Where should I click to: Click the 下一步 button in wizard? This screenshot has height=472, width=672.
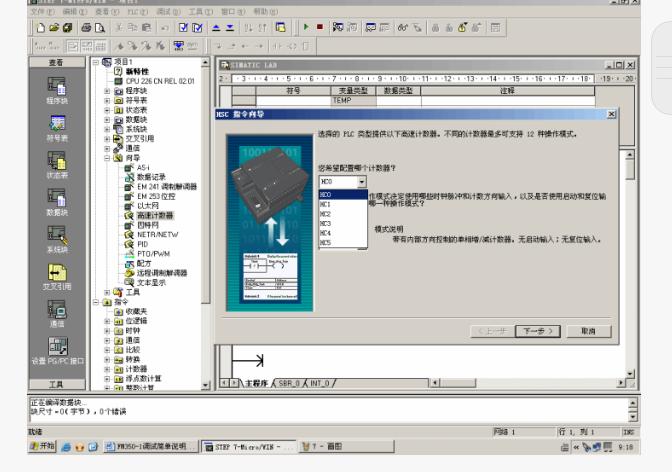tap(537, 331)
